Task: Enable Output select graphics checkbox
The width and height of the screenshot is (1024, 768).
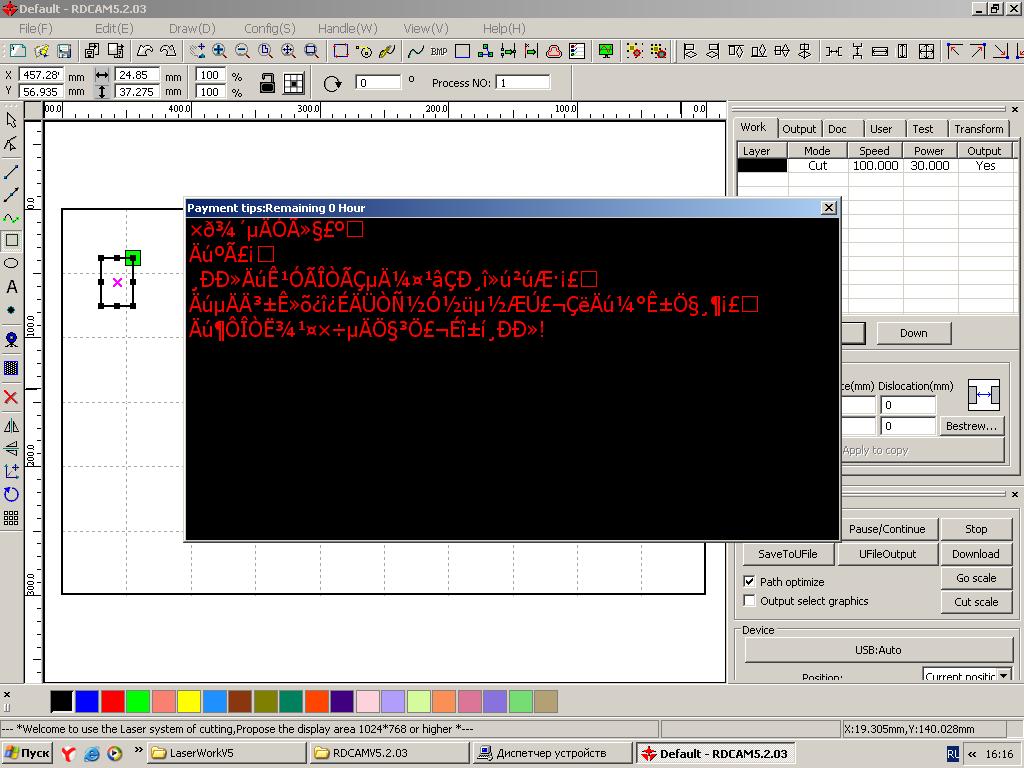Action: (749, 600)
